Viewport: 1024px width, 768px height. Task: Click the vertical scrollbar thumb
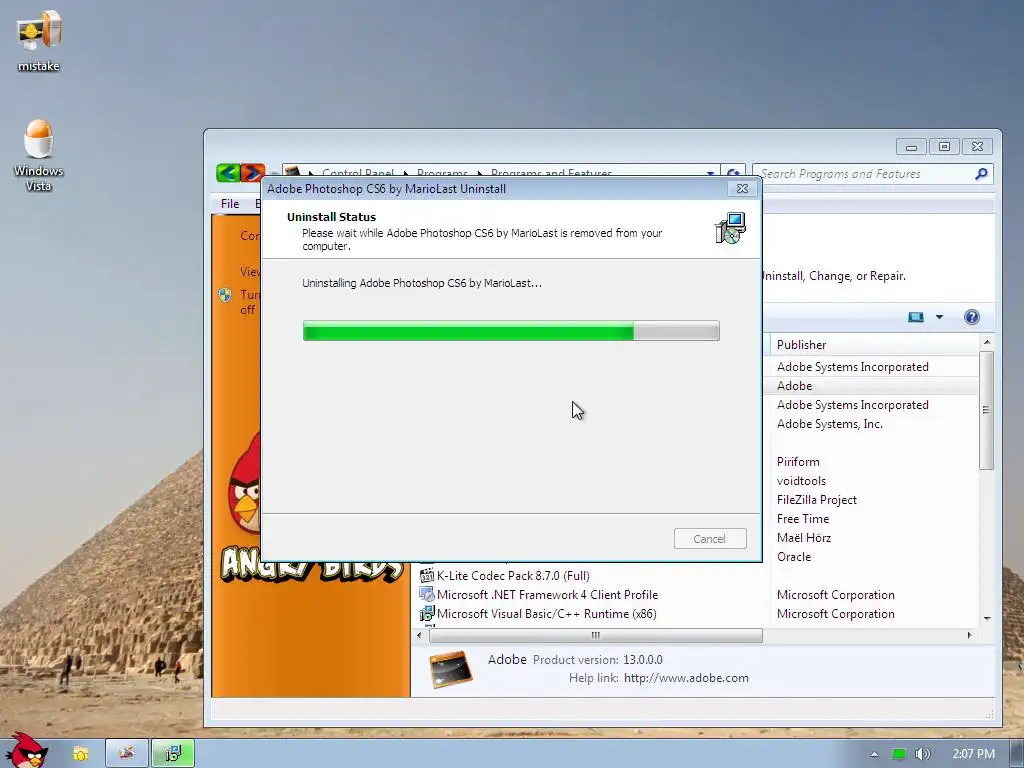(986, 410)
